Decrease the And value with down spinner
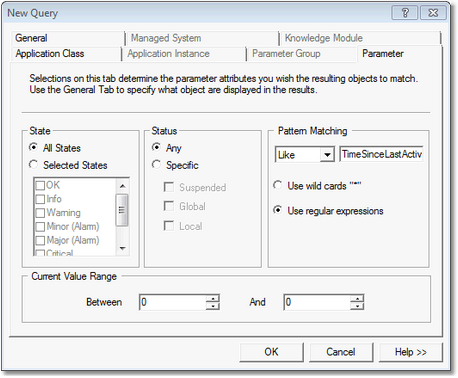The height and width of the screenshot is (378, 458). click(357, 306)
